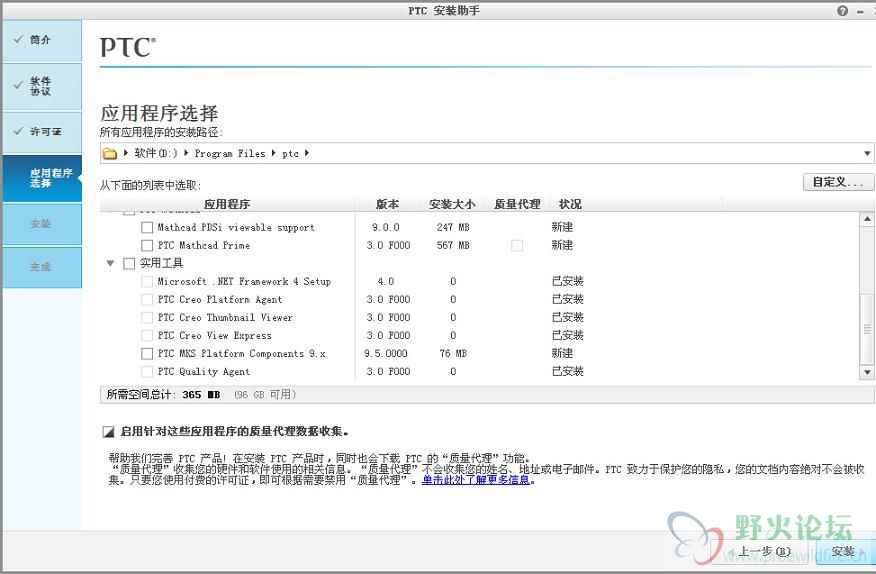Viewport: 876px width, 574px height.
Task: Click the arrow before ptc in path
Action: pyautogui.click(x=273, y=153)
